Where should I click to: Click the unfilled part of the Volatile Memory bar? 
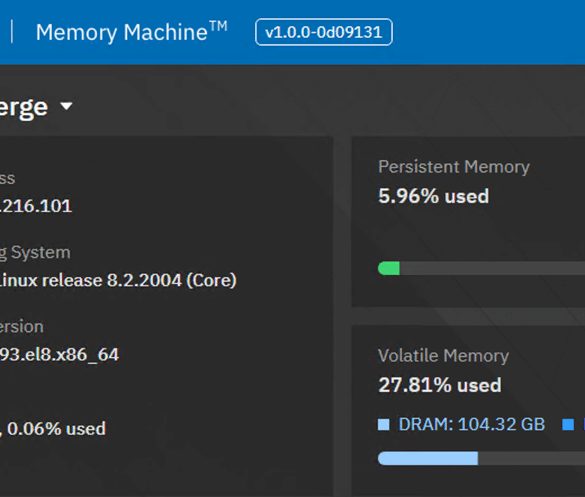tap(531, 458)
